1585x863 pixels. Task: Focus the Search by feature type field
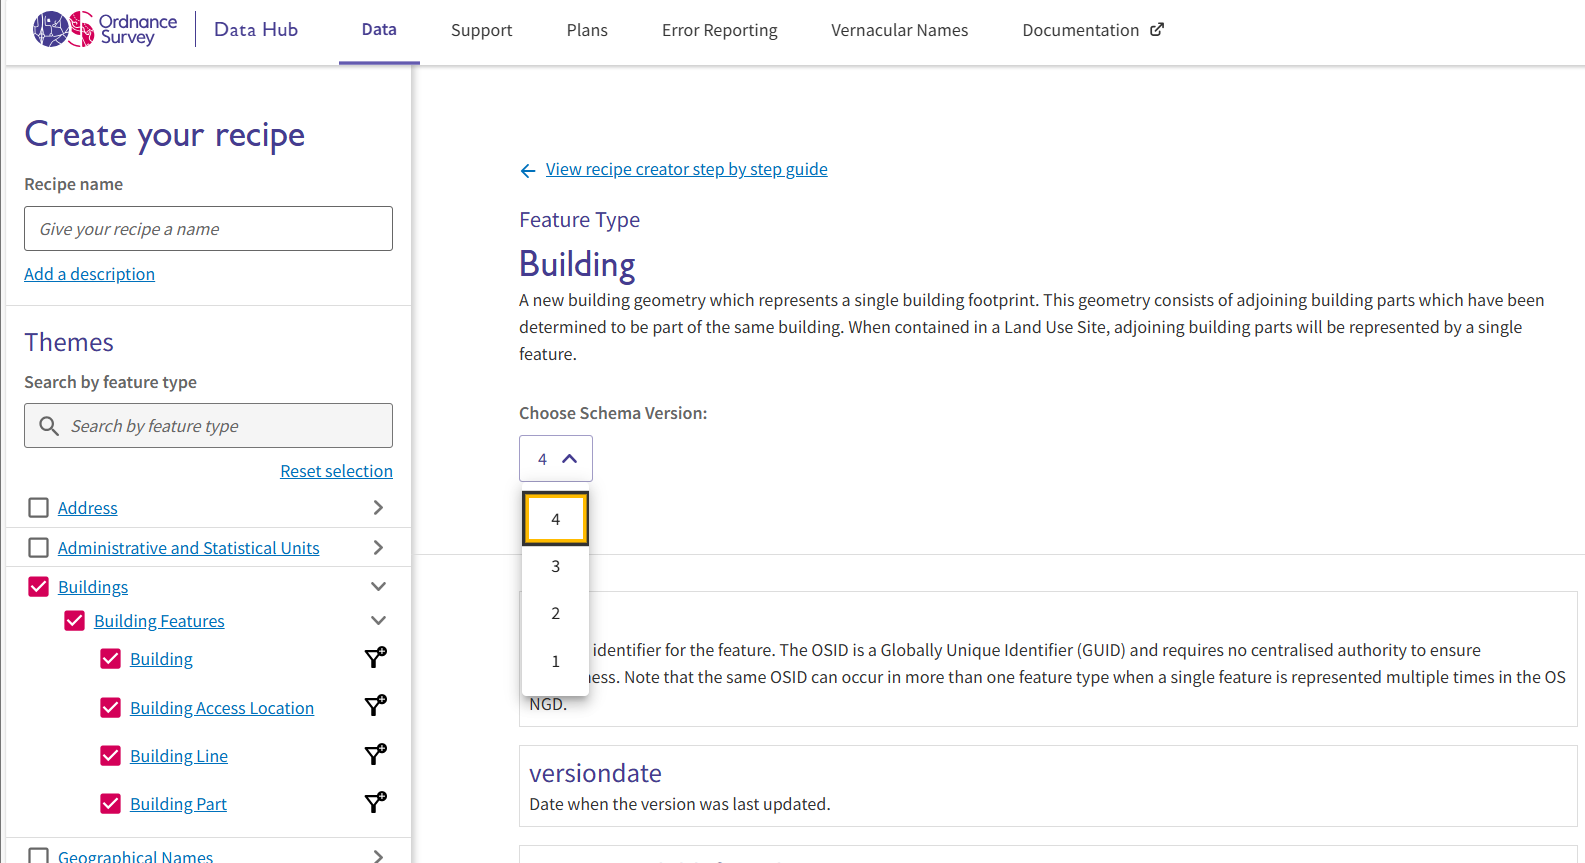click(208, 426)
